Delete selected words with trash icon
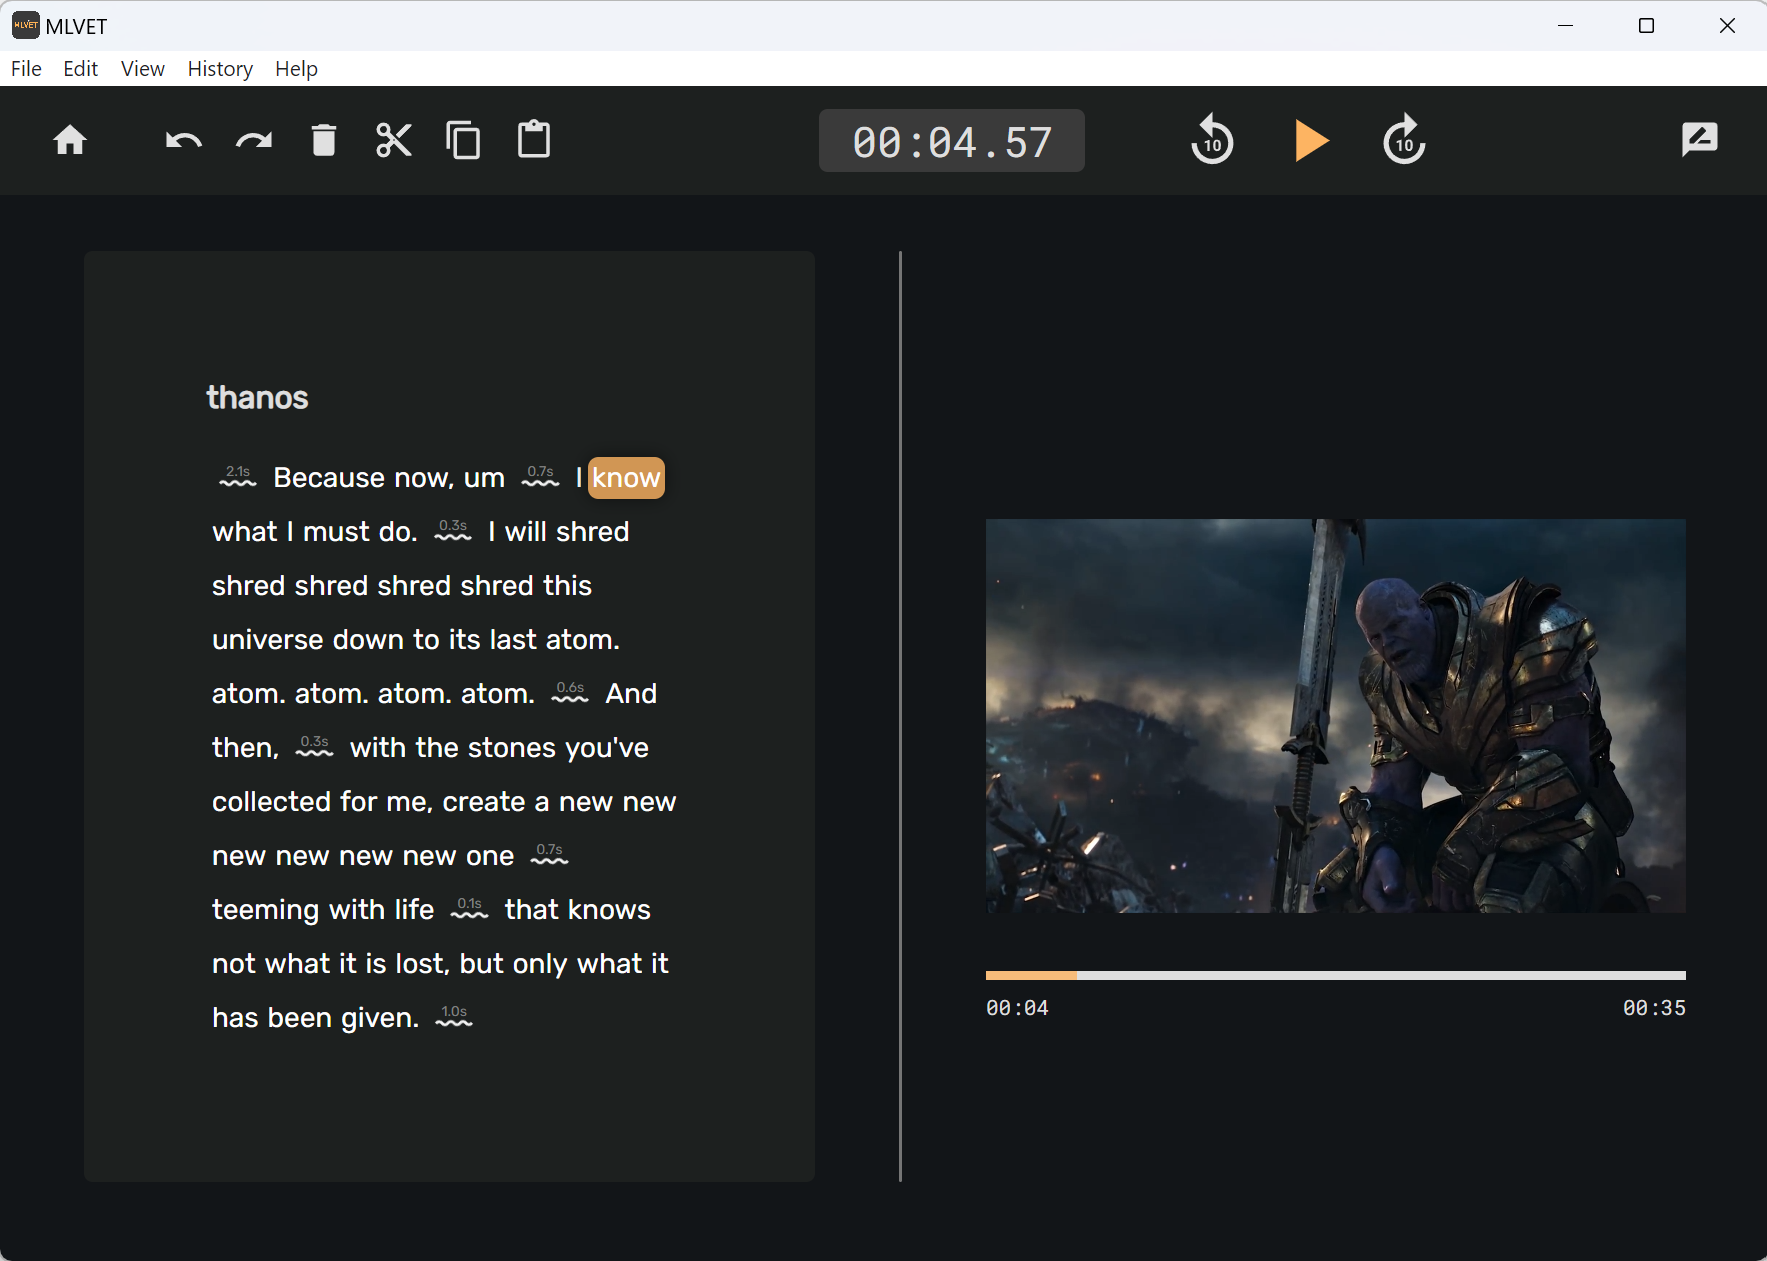 pyautogui.click(x=324, y=140)
